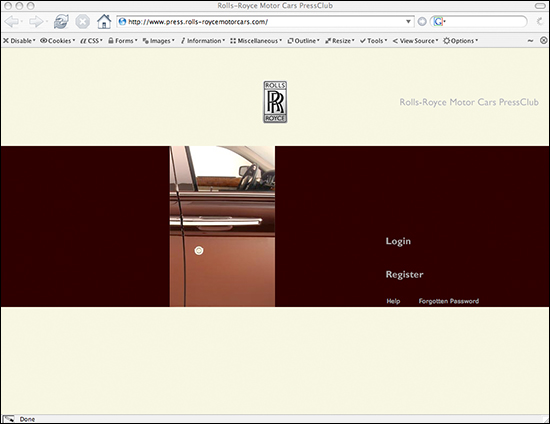Click the Forward arrow button

pyautogui.click(x=36, y=22)
